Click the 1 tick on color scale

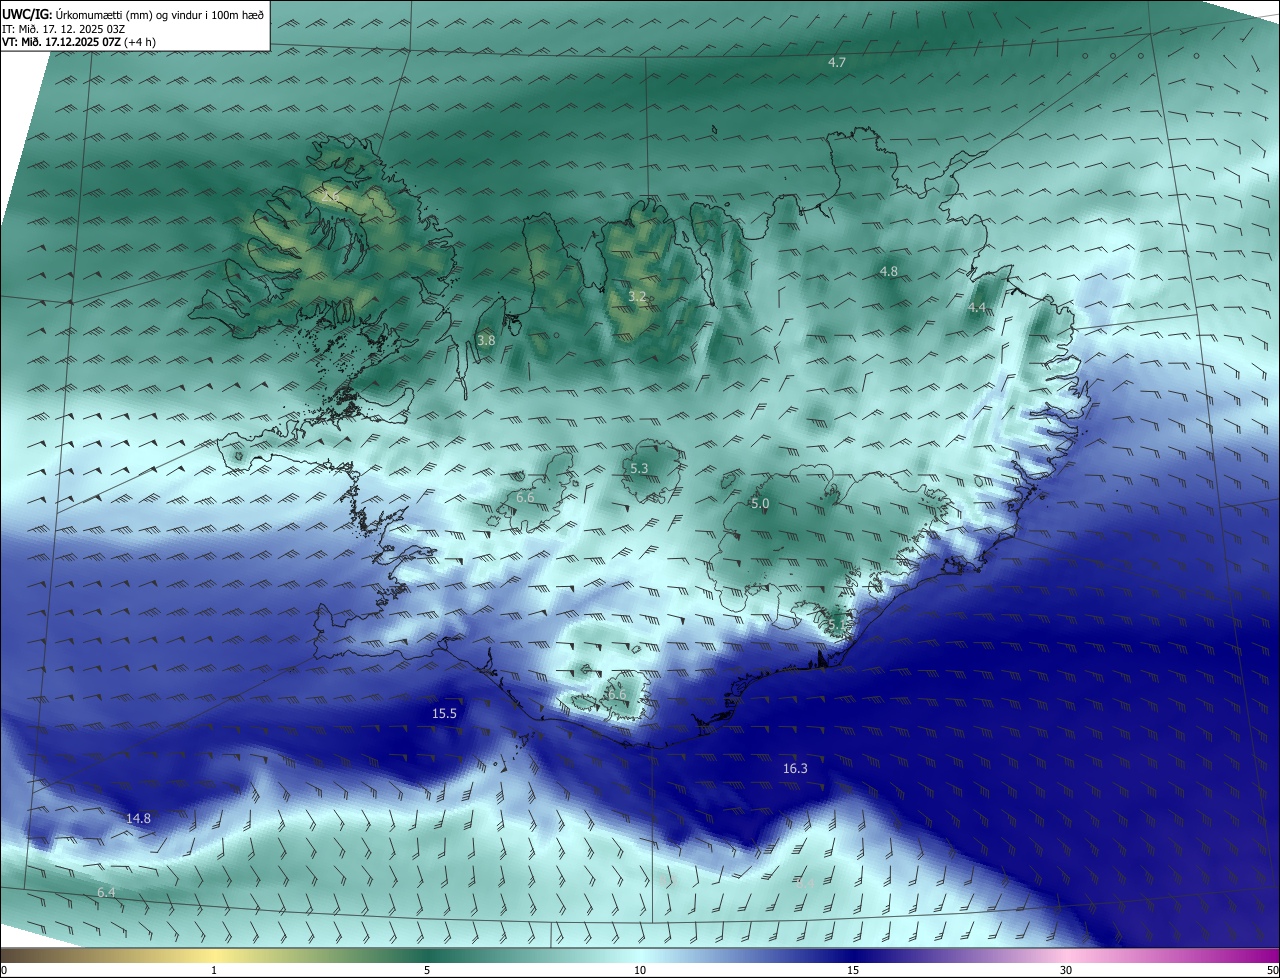point(214,970)
